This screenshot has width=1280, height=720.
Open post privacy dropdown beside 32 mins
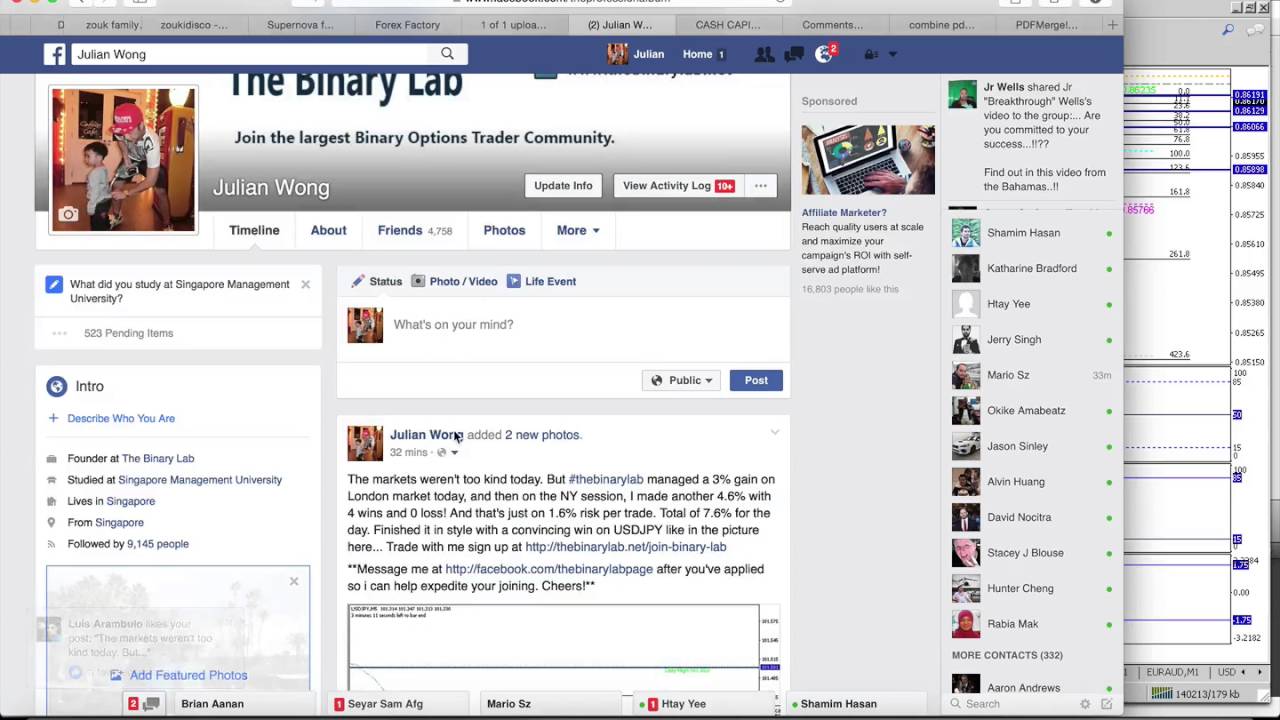coord(447,452)
